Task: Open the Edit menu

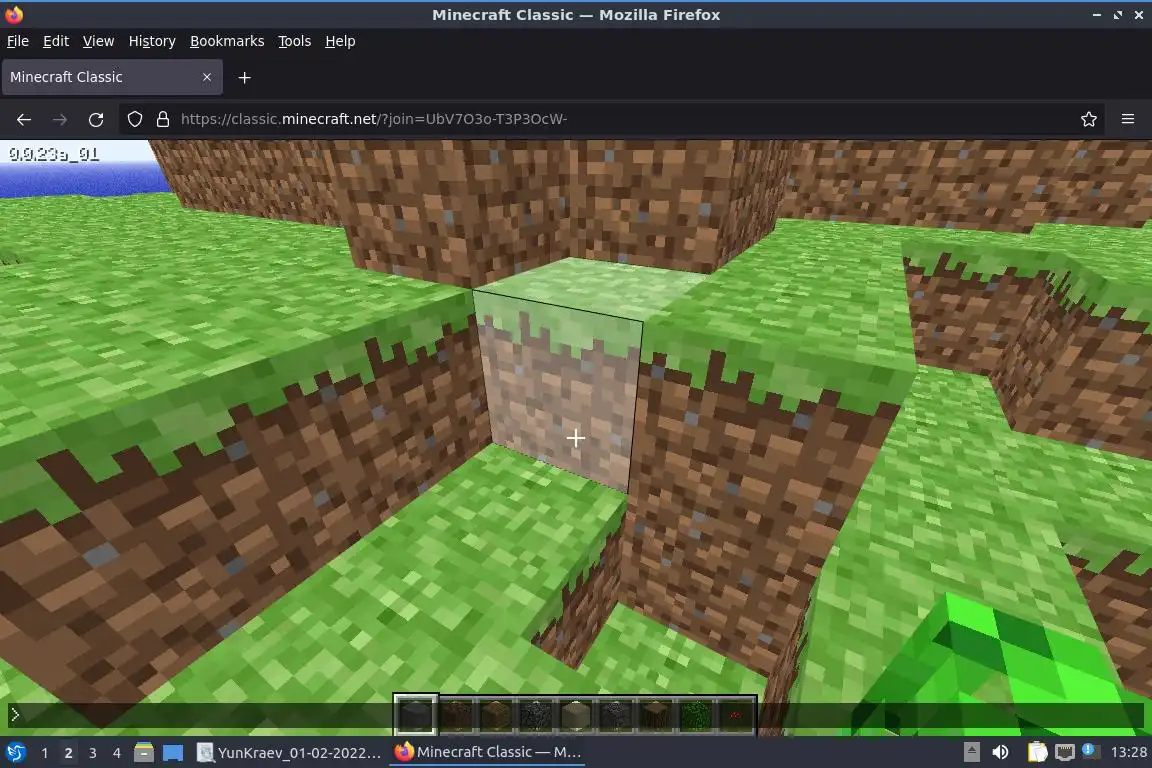Action: point(56,41)
